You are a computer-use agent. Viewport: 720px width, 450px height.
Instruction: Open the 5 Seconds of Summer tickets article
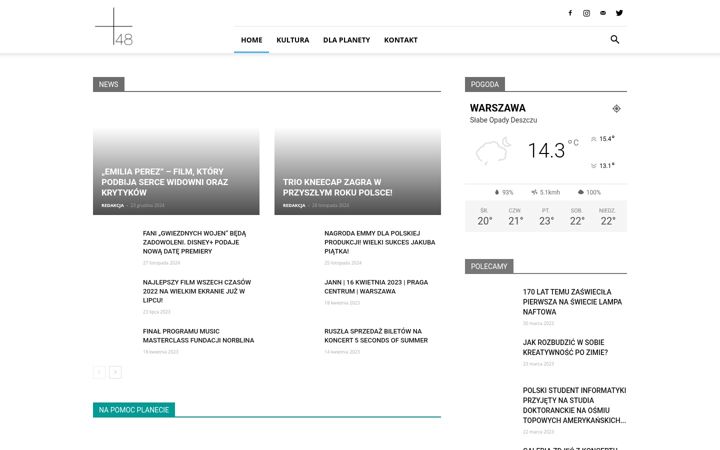coord(376,336)
